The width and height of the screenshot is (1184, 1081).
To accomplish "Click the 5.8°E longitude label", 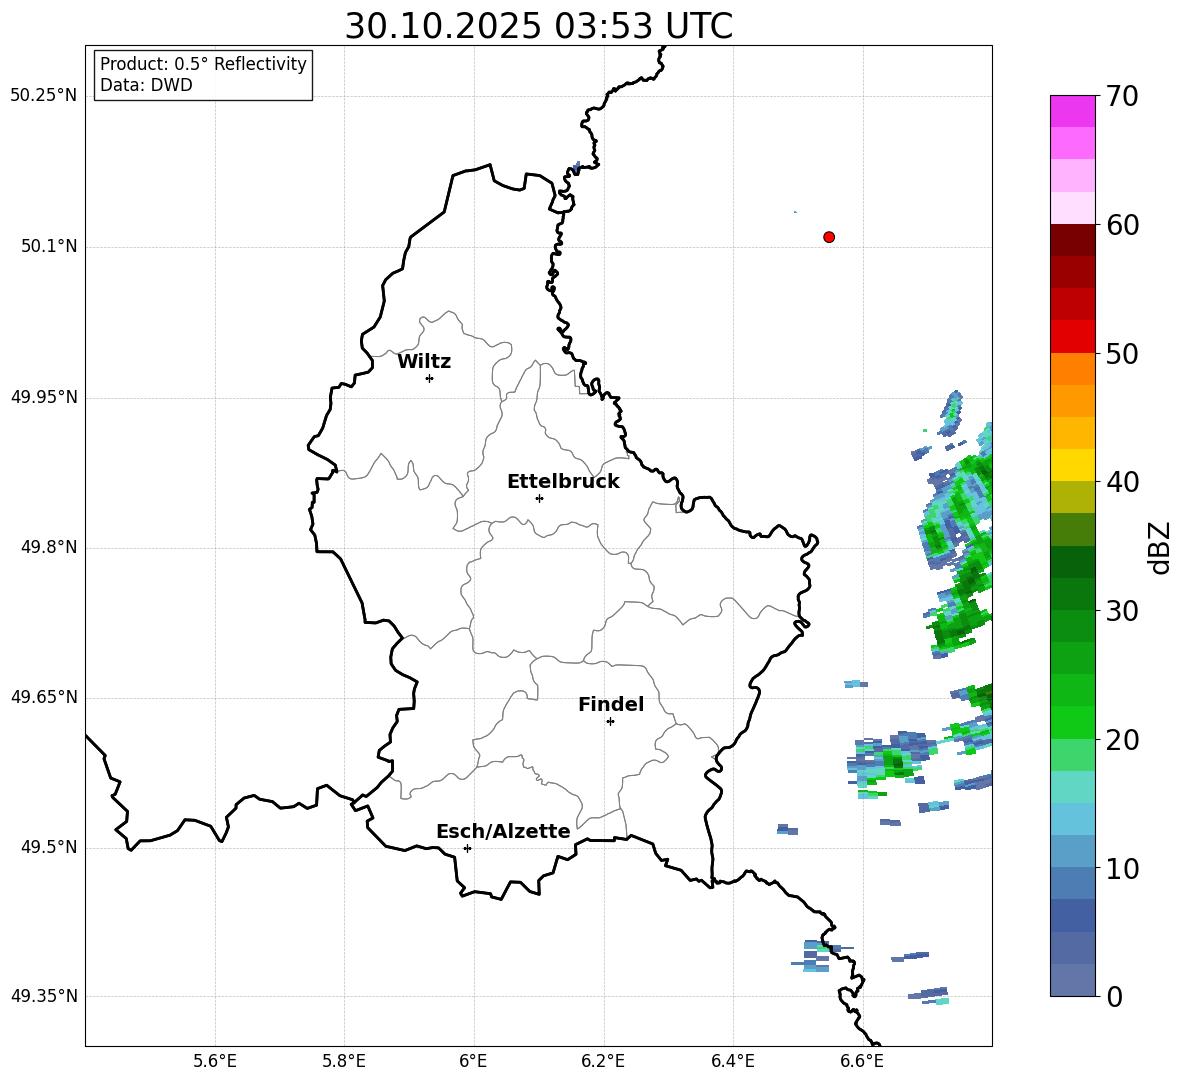I will click(x=344, y=1061).
